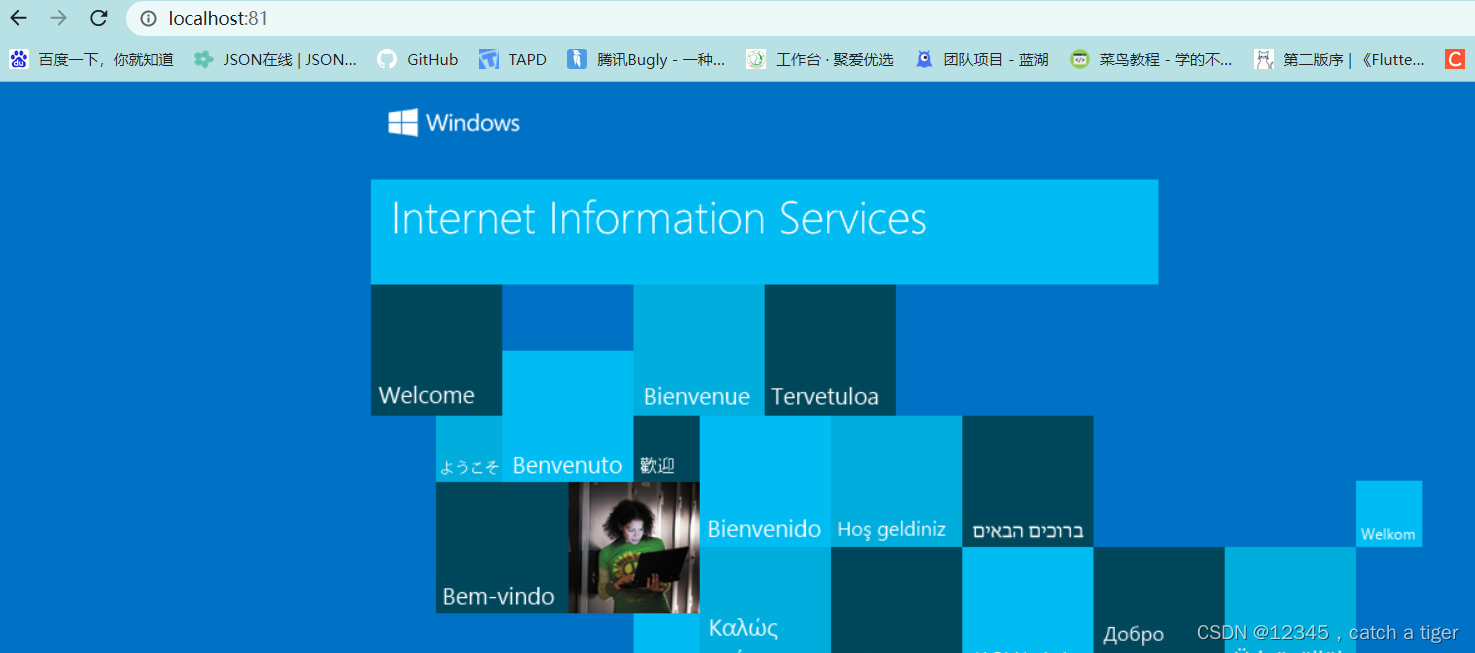This screenshot has width=1475, height=653.
Task: Click the Welkom tile
Action: [x=1389, y=514]
